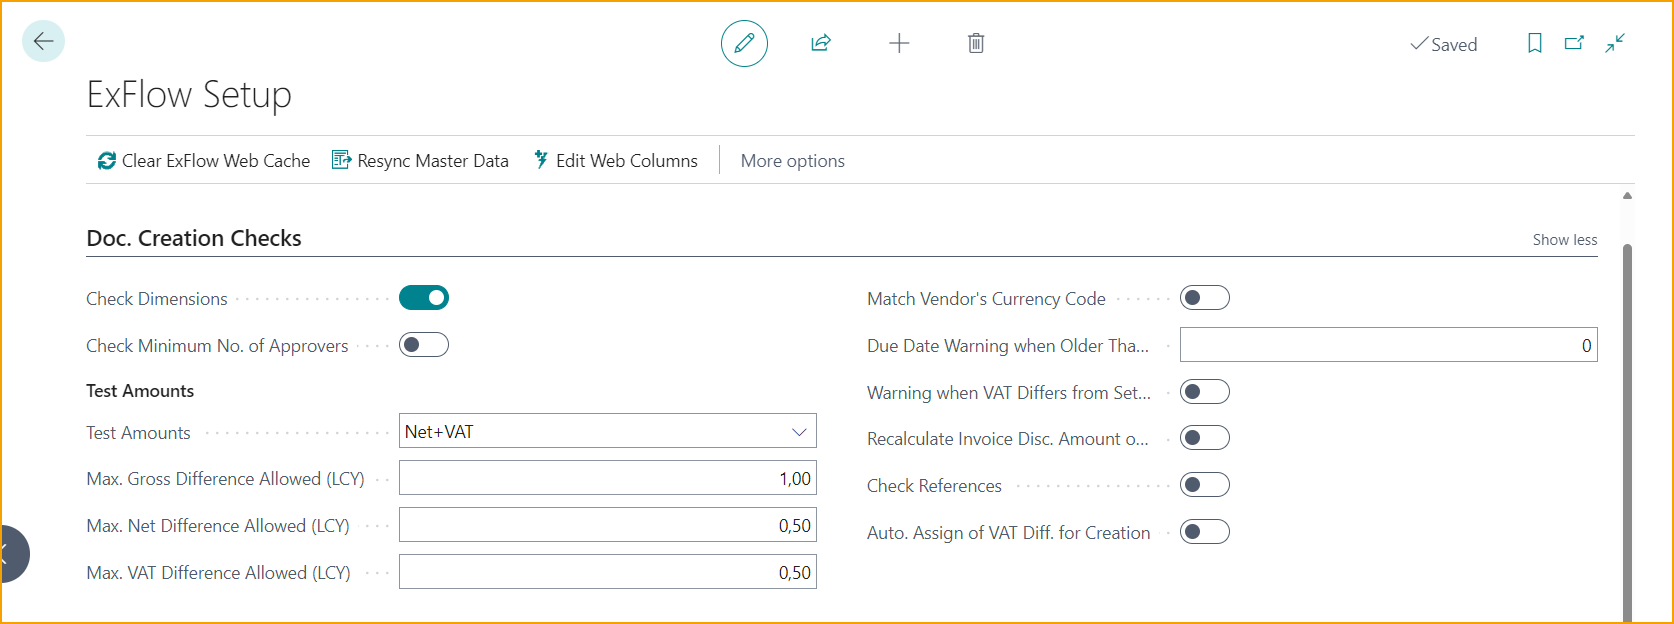Open the Test Amounts Net+VAT dropdown
The image size is (1674, 624).
click(608, 431)
